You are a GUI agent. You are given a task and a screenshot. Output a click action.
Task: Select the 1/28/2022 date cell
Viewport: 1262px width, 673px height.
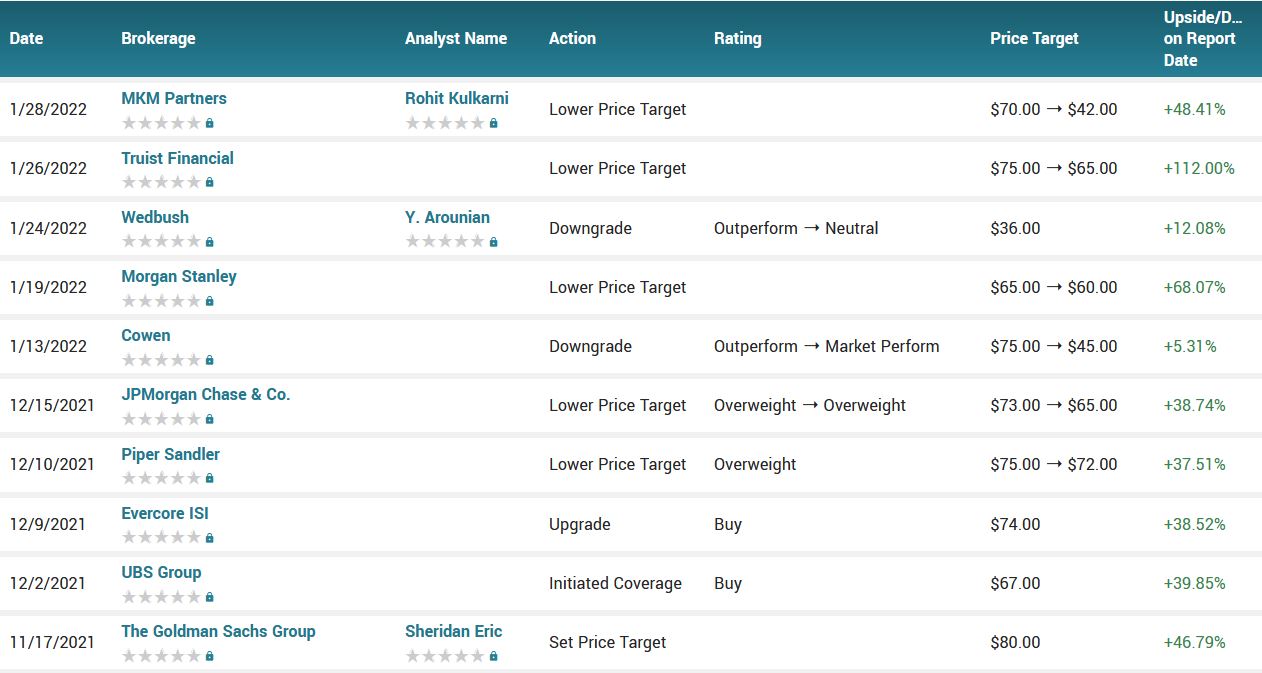point(48,109)
